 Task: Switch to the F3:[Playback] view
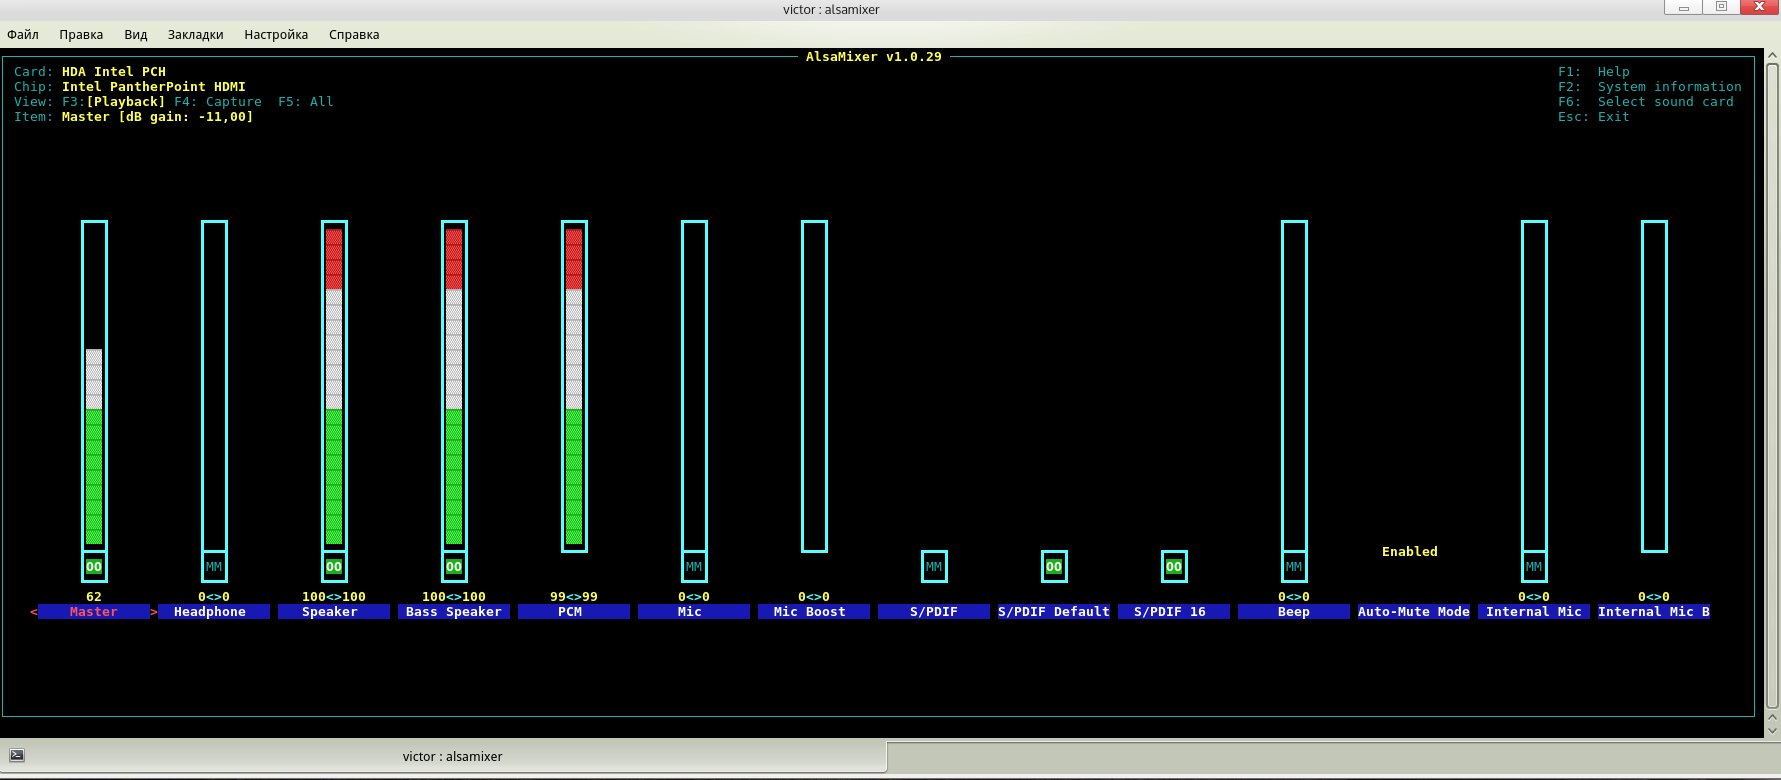114,102
